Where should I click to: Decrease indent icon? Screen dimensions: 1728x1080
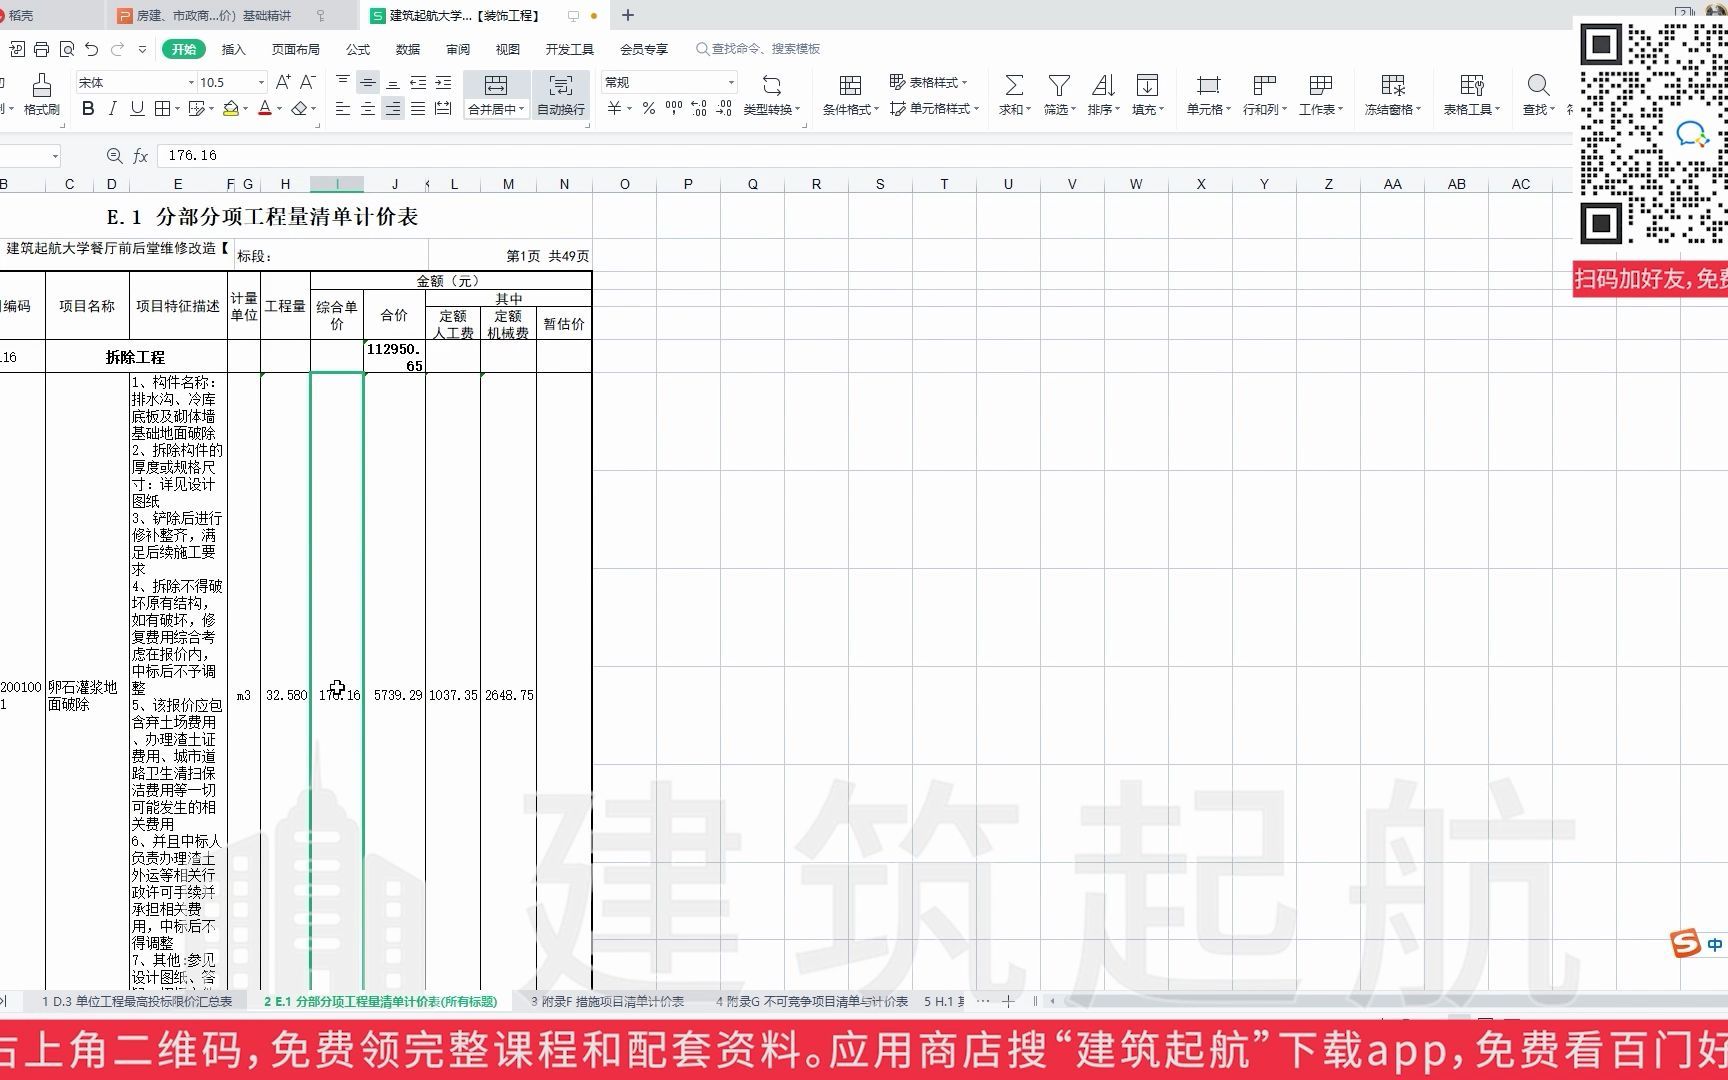point(418,82)
